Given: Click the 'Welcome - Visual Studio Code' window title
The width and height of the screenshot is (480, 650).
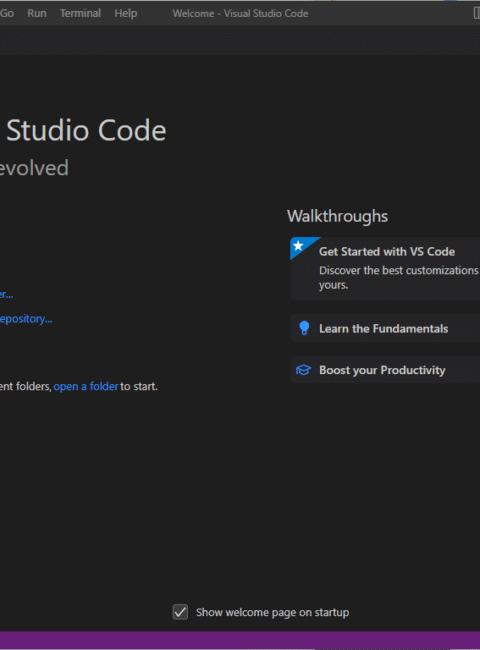Looking at the screenshot, I should (240, 13).
